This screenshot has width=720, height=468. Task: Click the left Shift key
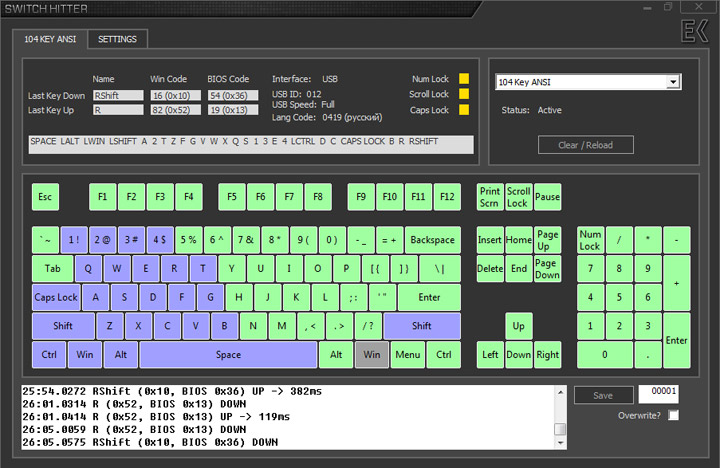(x=63, y=326)
